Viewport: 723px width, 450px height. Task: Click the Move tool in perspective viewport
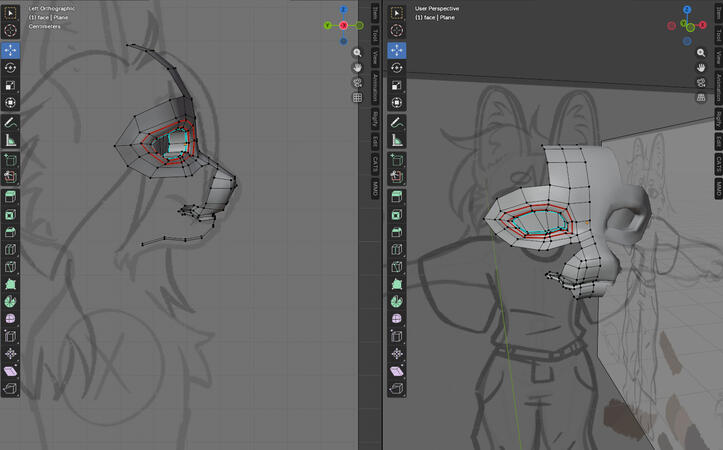pos(397,50)
